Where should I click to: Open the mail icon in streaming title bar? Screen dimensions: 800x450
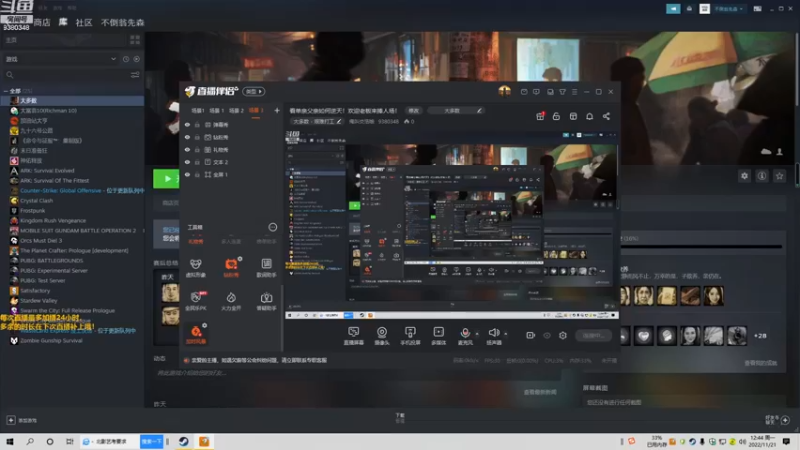click(524, 92)
